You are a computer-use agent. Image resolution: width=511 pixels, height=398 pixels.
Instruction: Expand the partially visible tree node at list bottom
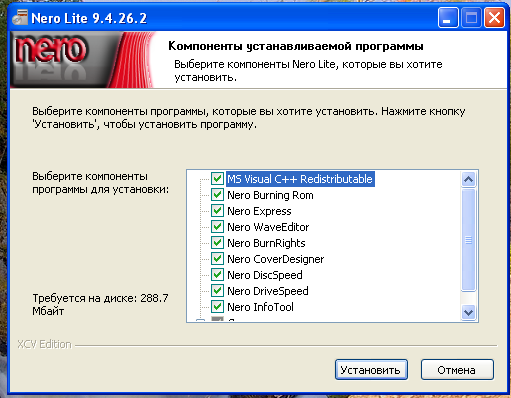click(200, 320)
